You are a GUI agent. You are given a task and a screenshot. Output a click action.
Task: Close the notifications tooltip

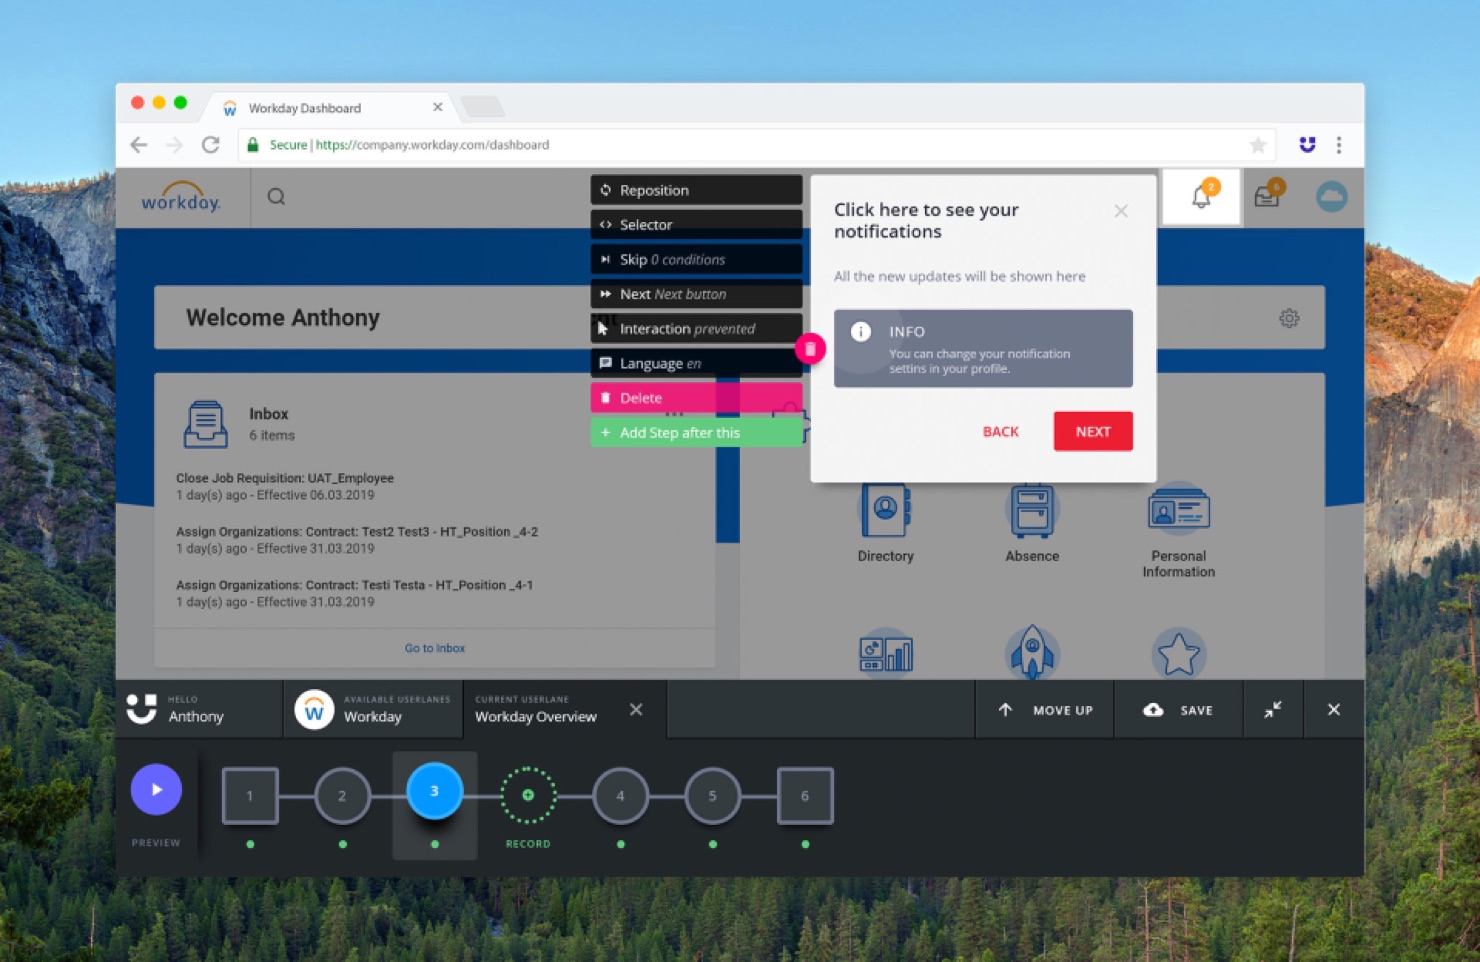[1121, 211]
